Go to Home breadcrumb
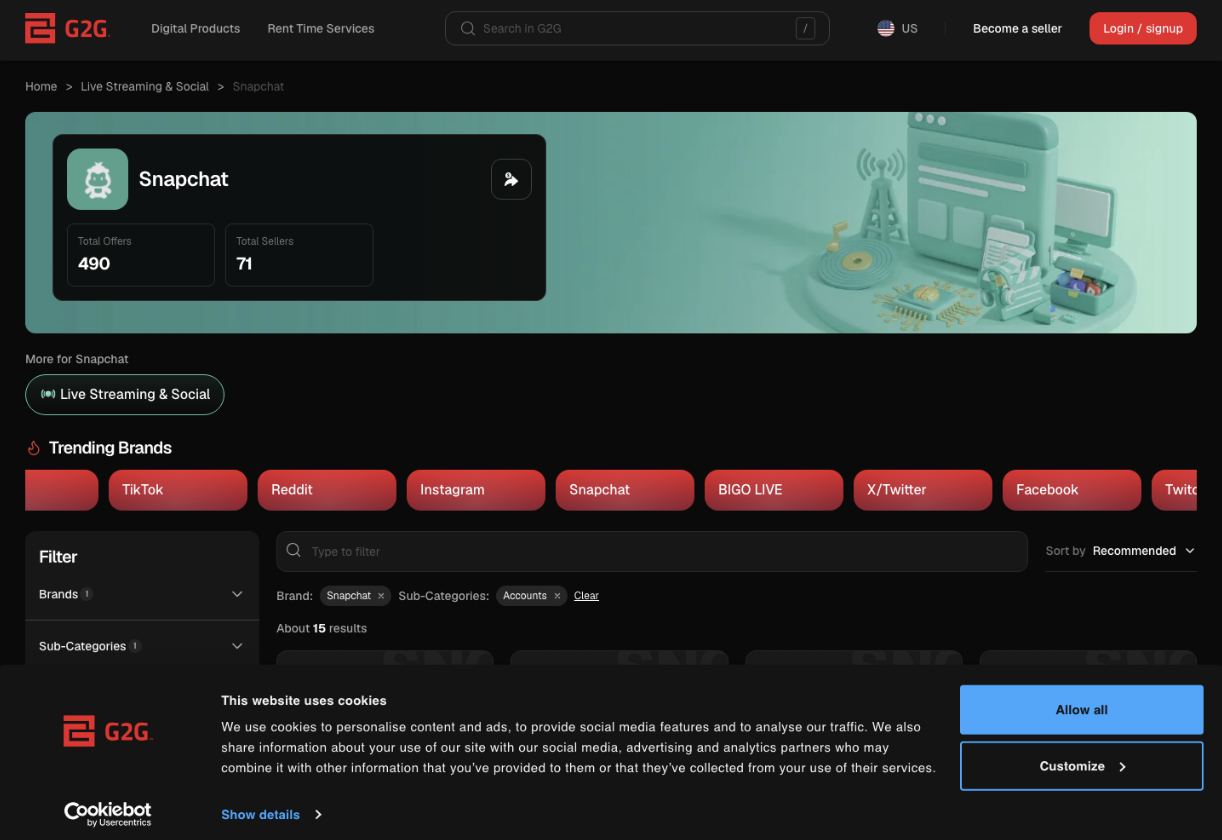1222x840 pixels. (x=41, y=87)
